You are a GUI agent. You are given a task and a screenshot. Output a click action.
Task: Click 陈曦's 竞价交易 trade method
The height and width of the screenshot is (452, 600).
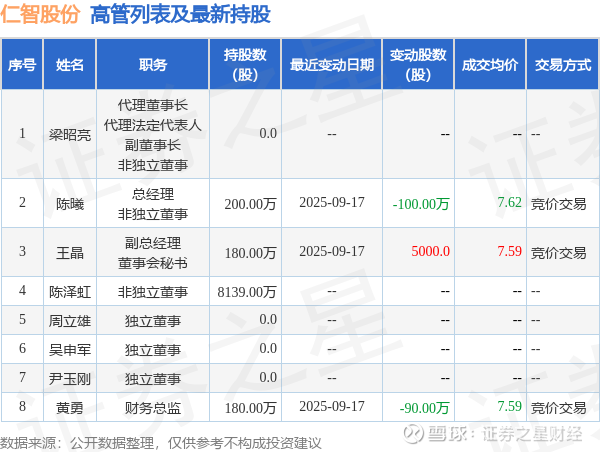click(558, 204)
